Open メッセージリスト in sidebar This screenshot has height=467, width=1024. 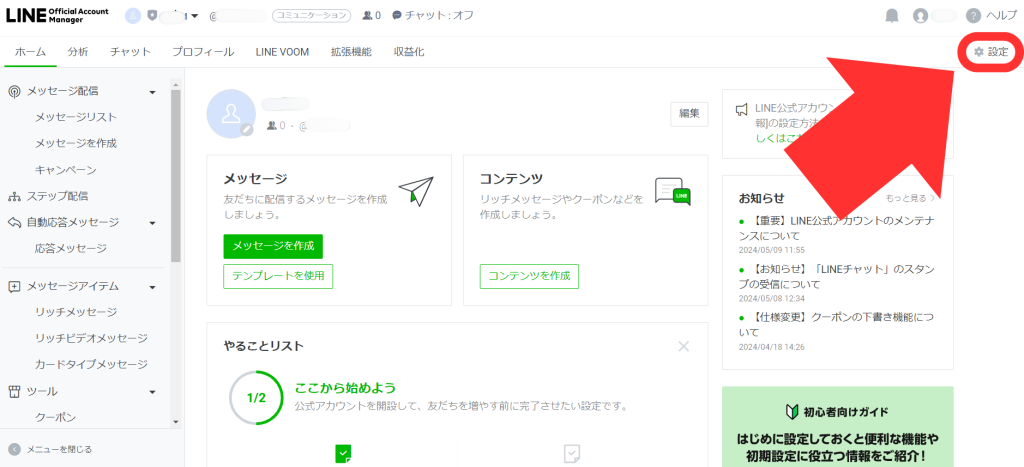76,118
